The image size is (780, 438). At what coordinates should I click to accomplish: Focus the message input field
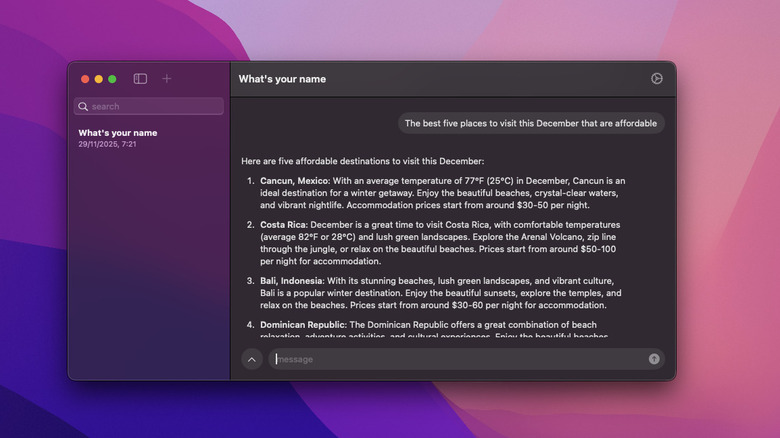(466, 359)
